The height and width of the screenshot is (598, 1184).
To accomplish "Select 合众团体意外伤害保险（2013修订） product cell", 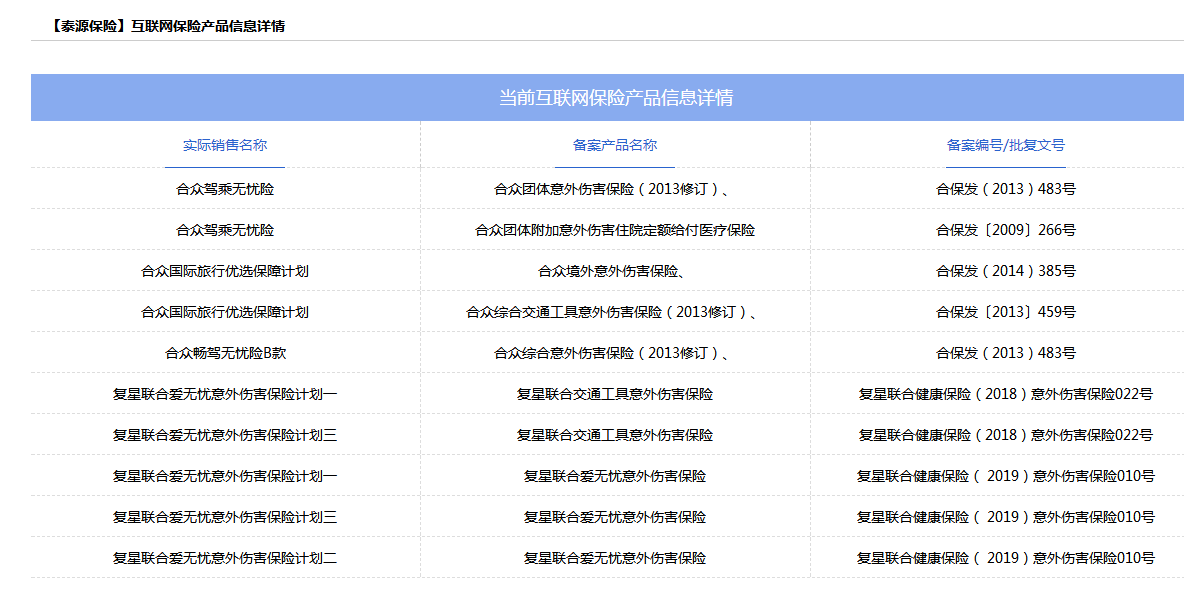I will pyautogui.click(x=615, y=189).
